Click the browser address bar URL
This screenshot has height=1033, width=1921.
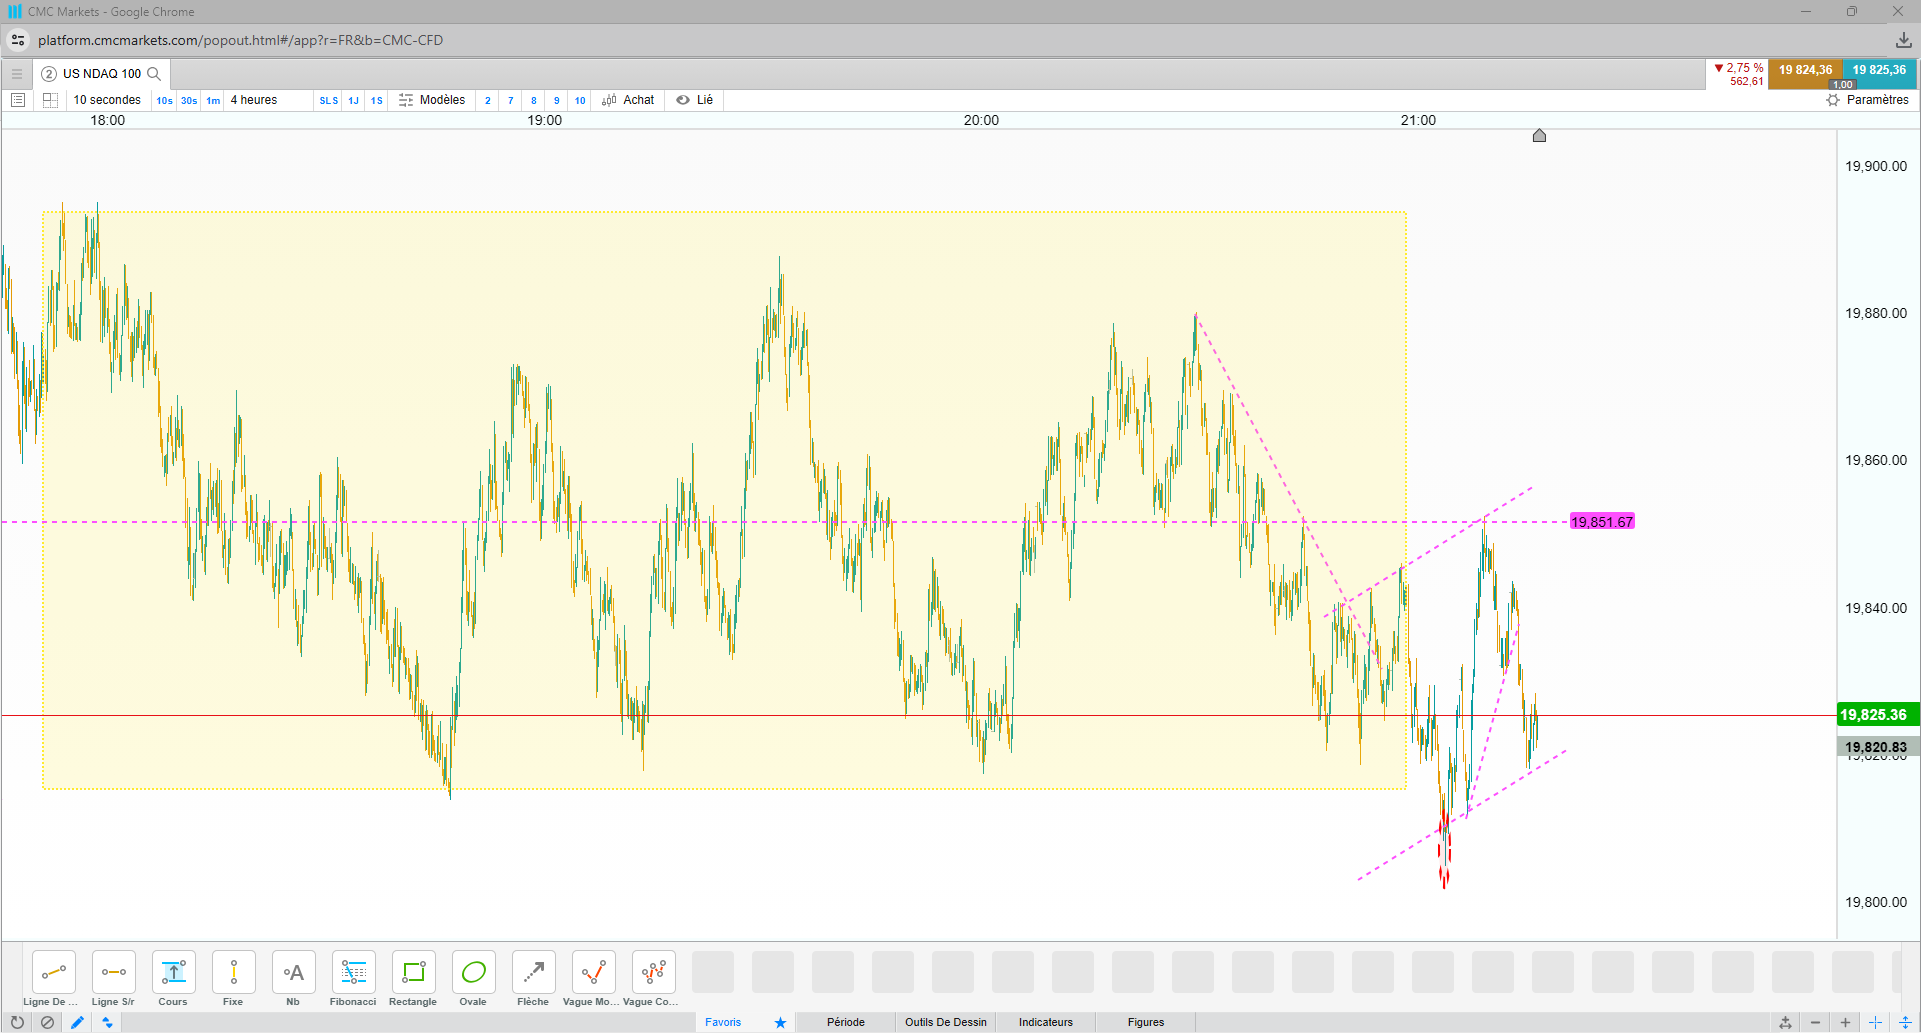(x=240, y=40)
